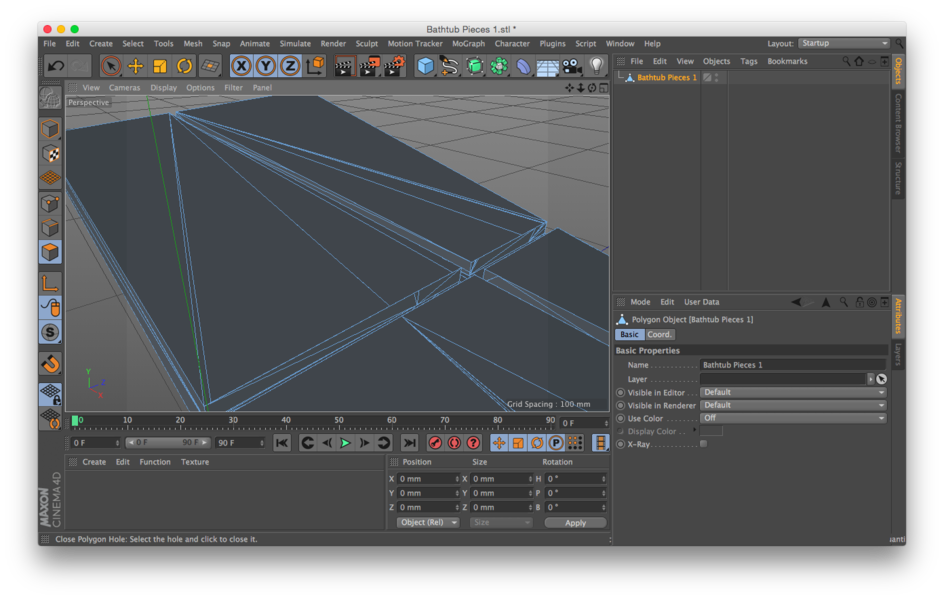Go to end of animation
Image resolution: width=944 pixels, height=600 pixels.
coord(409,443)
